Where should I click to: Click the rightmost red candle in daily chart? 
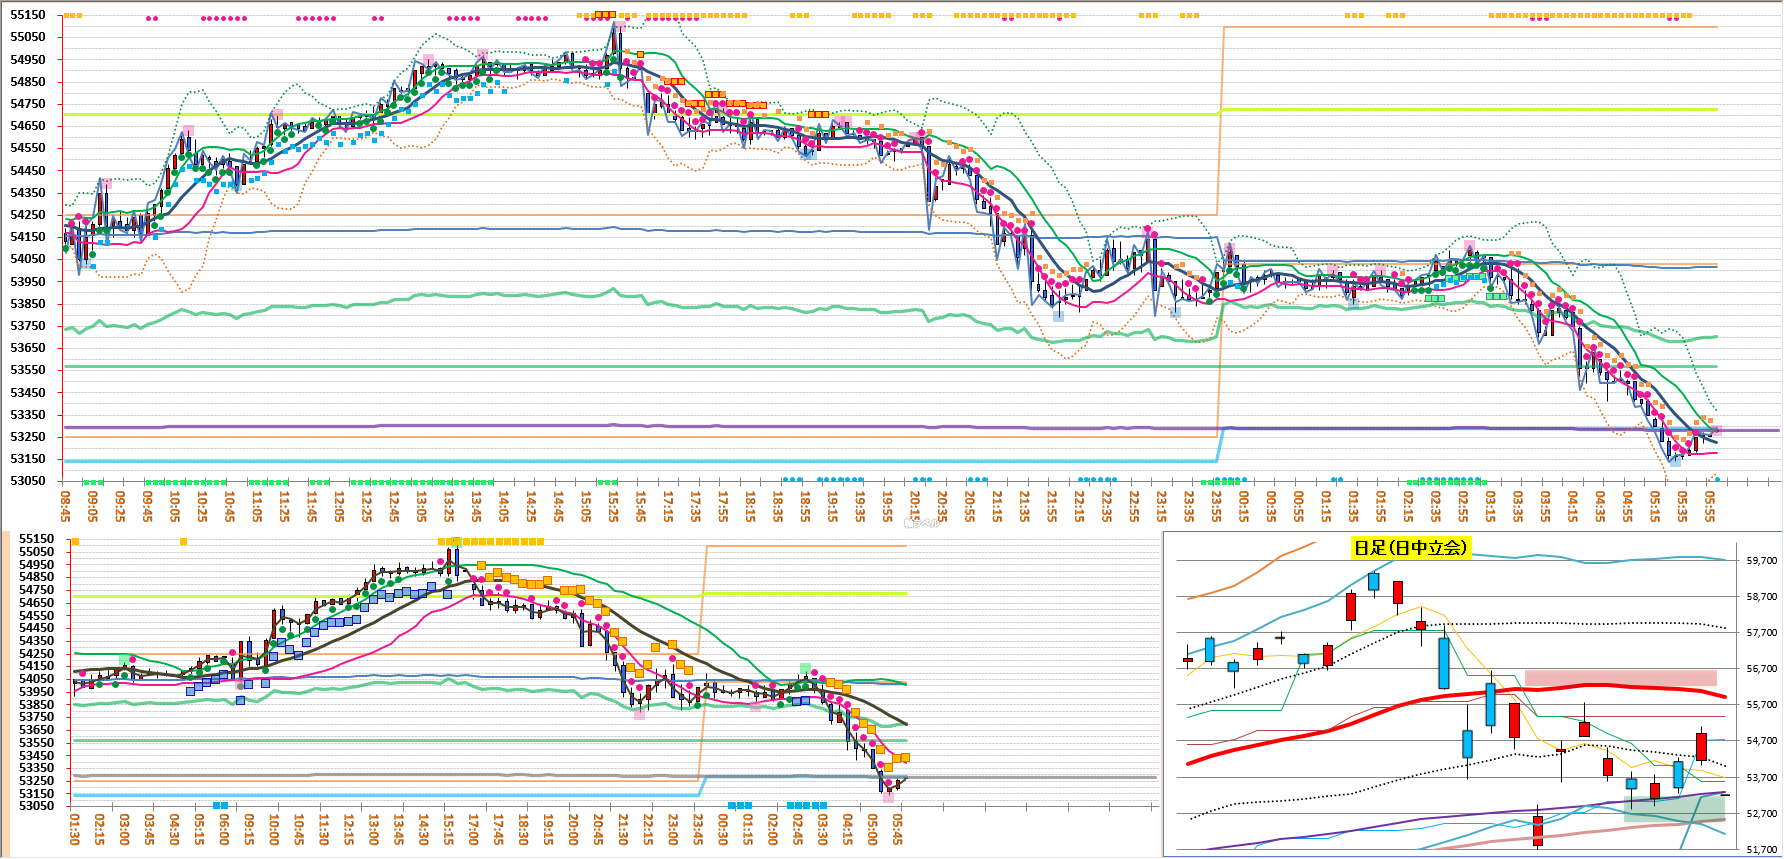click(x=1701, y=746)
